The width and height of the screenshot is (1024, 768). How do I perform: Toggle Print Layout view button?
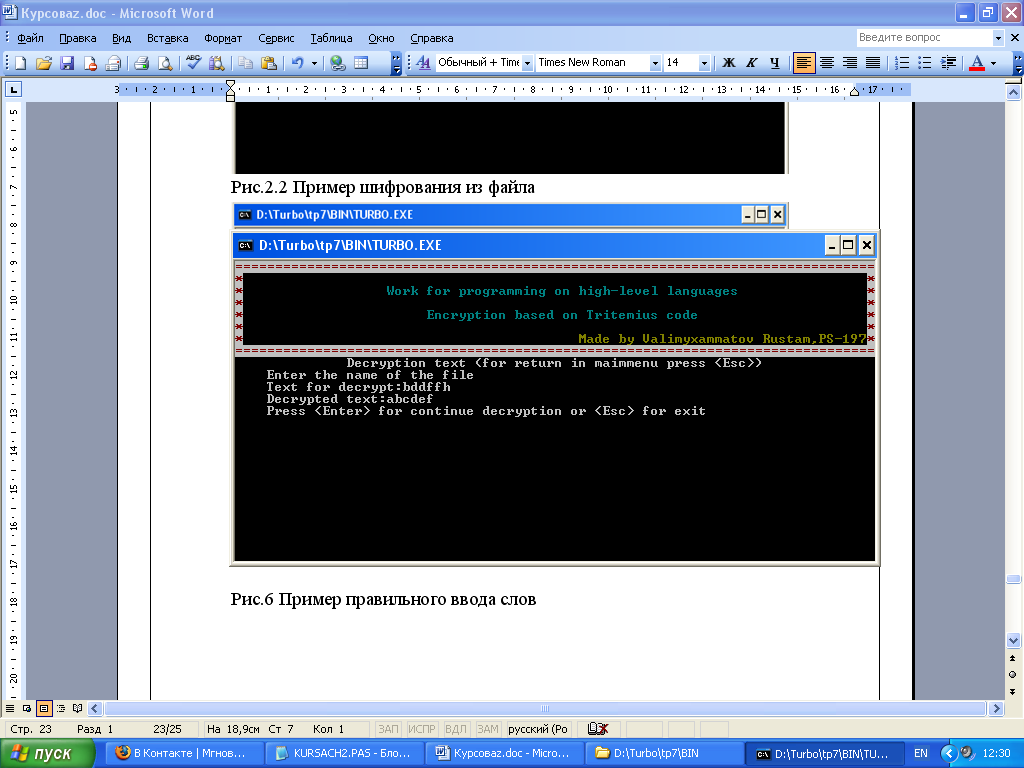click(x=44, y=709)
